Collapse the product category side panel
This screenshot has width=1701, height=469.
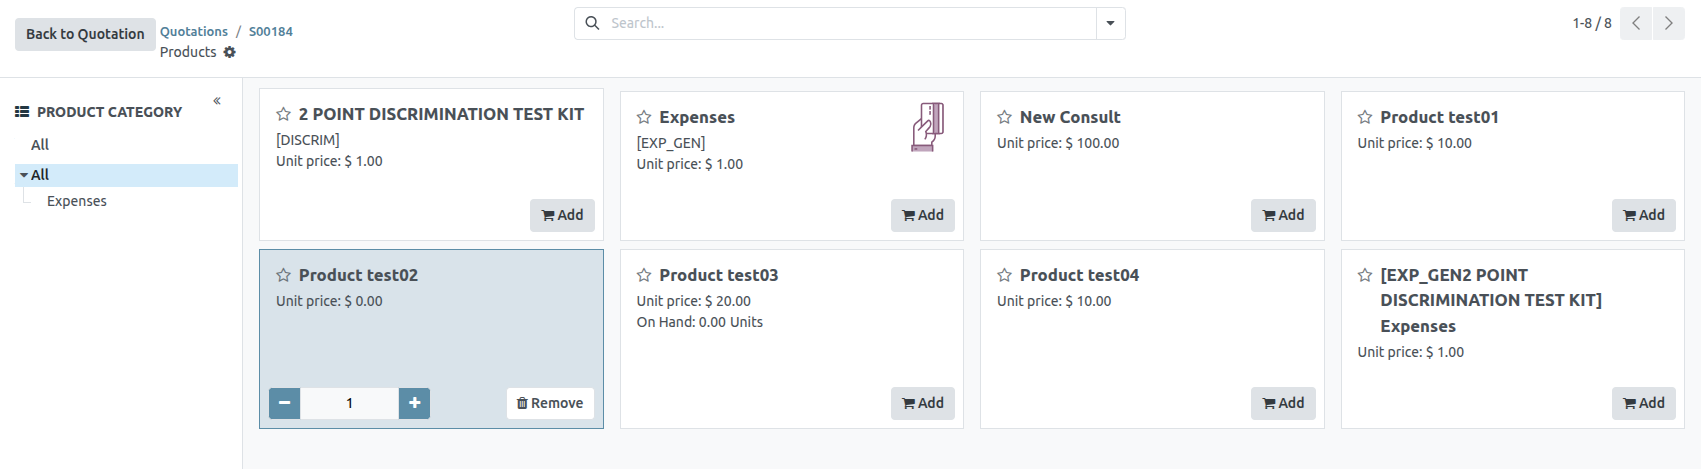click(217, 101)
